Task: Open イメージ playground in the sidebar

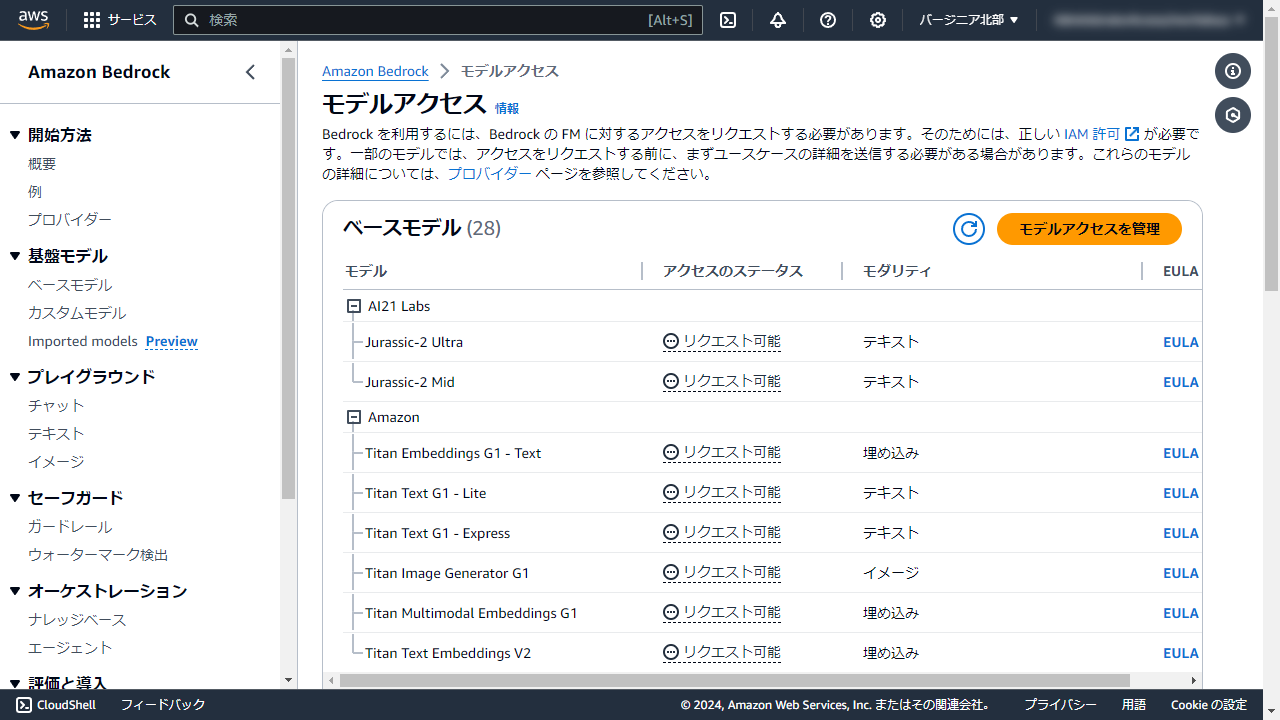Action: tap(56, 461)
